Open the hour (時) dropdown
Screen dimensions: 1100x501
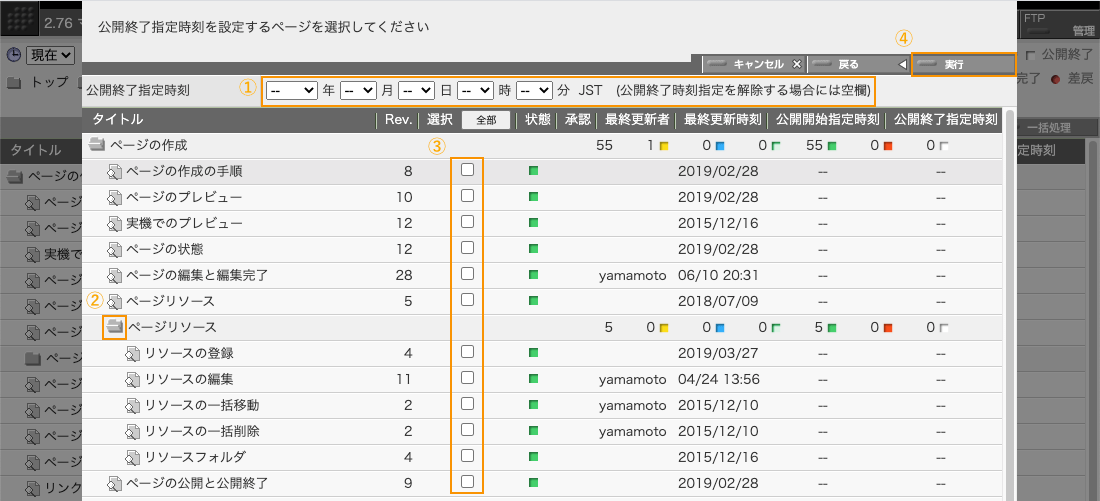[476, 91]
